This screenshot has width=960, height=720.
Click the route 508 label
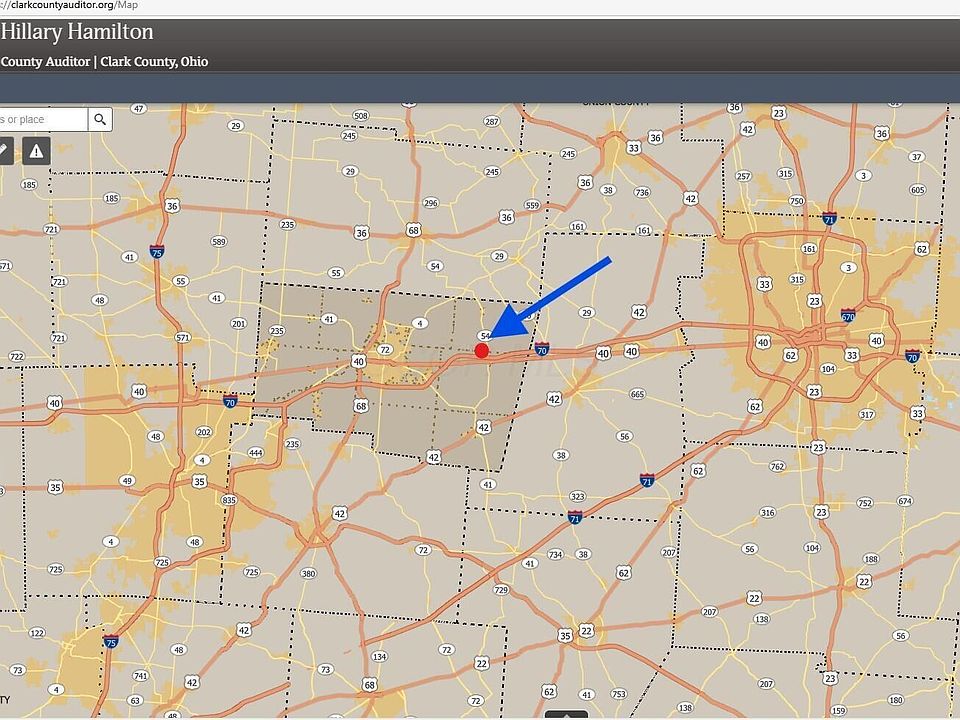coord(361,116)
